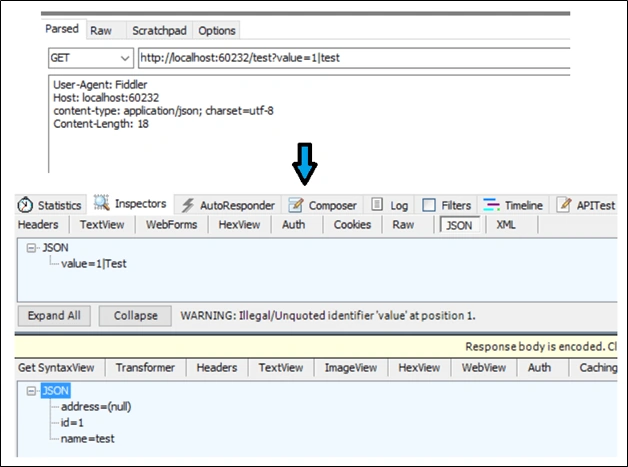Select the request Raw inspector tab

[x=403, y=225]
